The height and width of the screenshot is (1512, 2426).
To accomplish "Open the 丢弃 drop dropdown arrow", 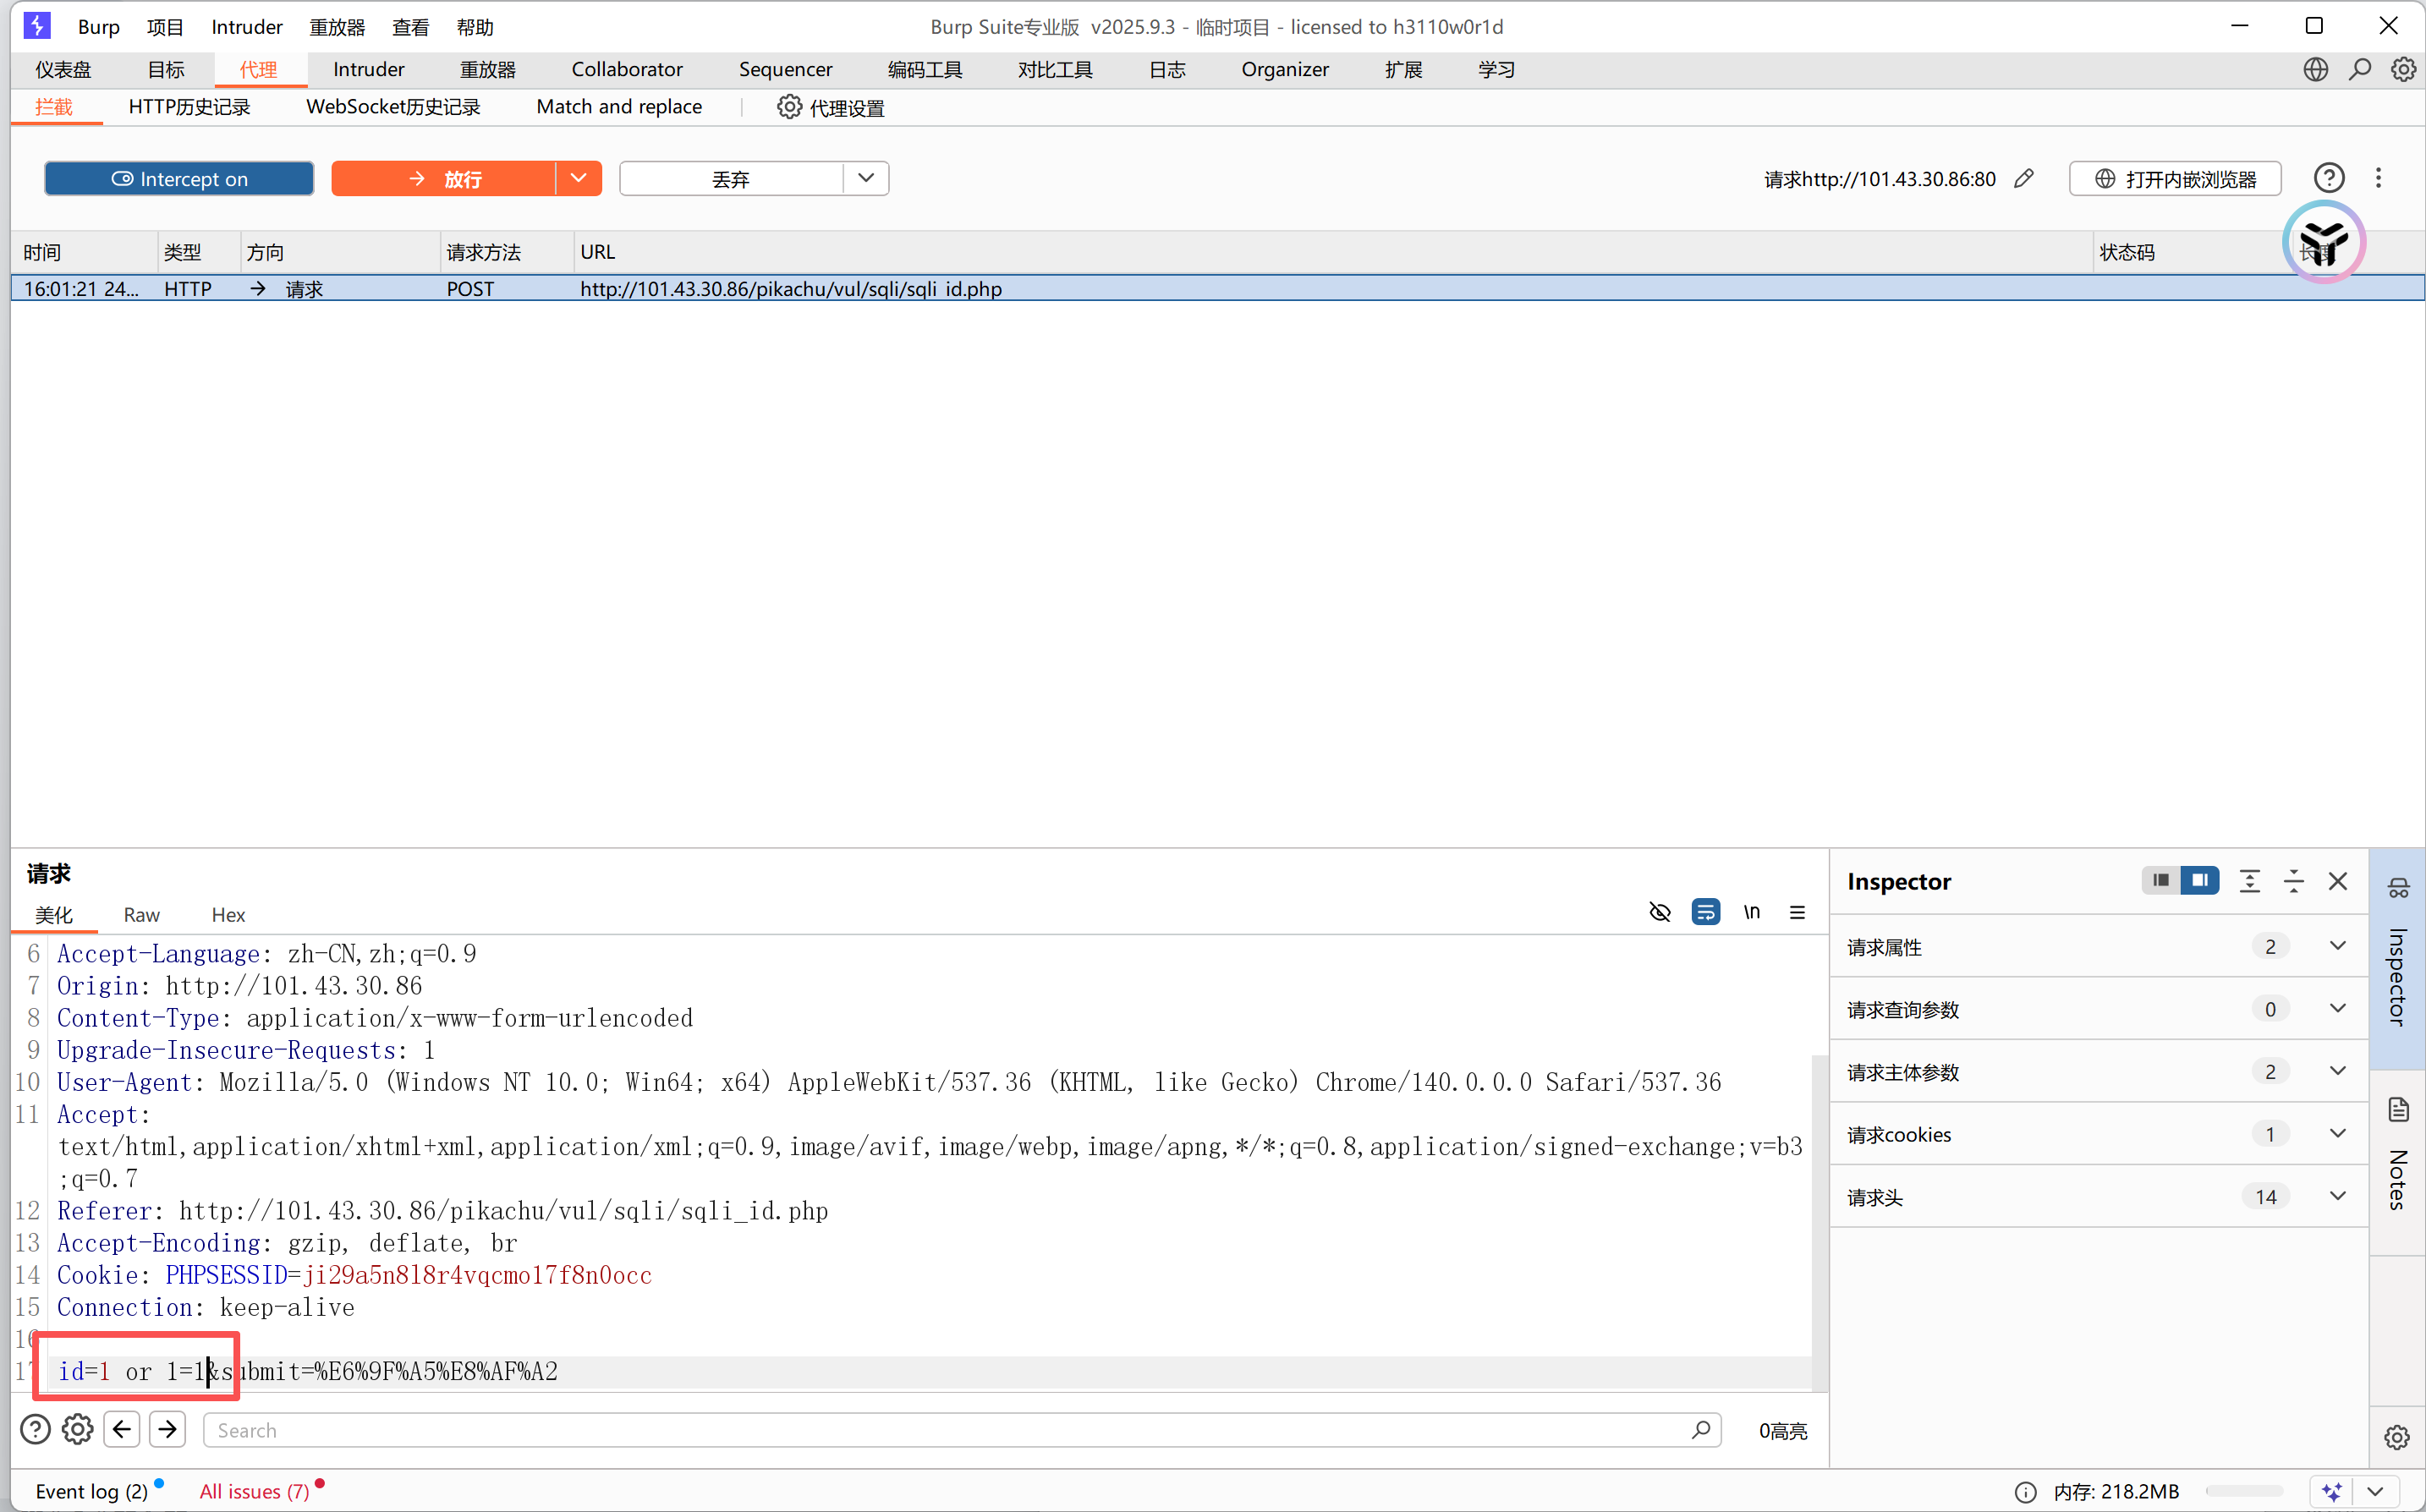I will coord(866,178).
